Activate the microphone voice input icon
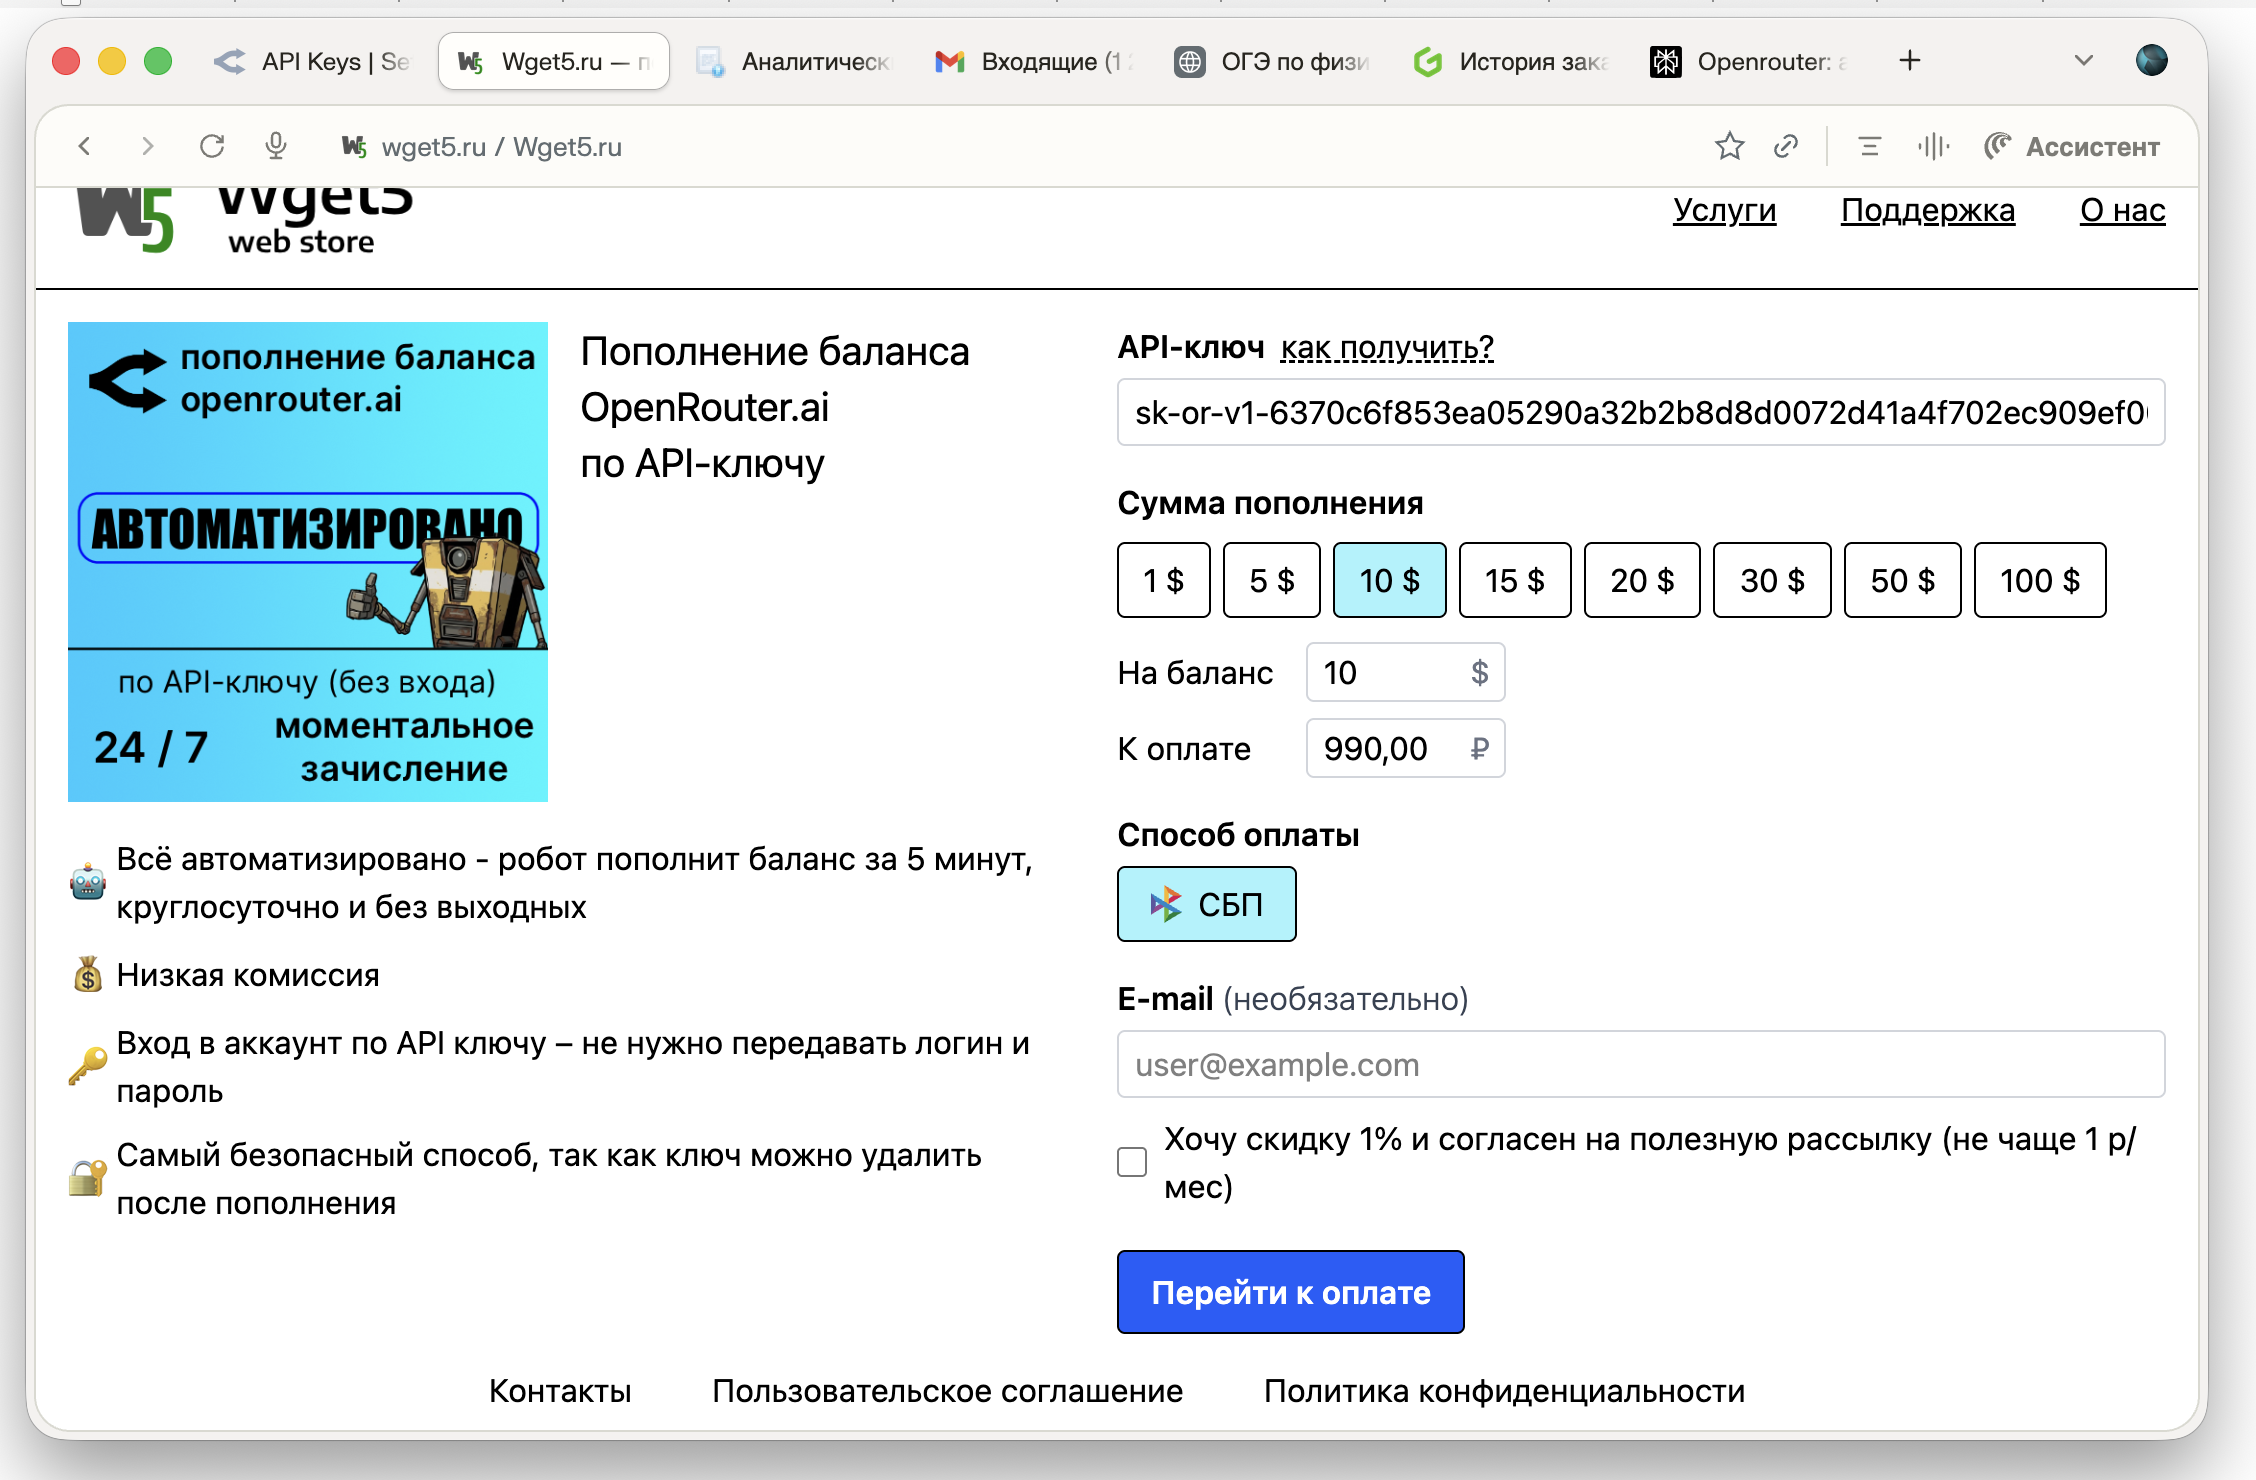2256x1480 pixels. coord(276,147)
